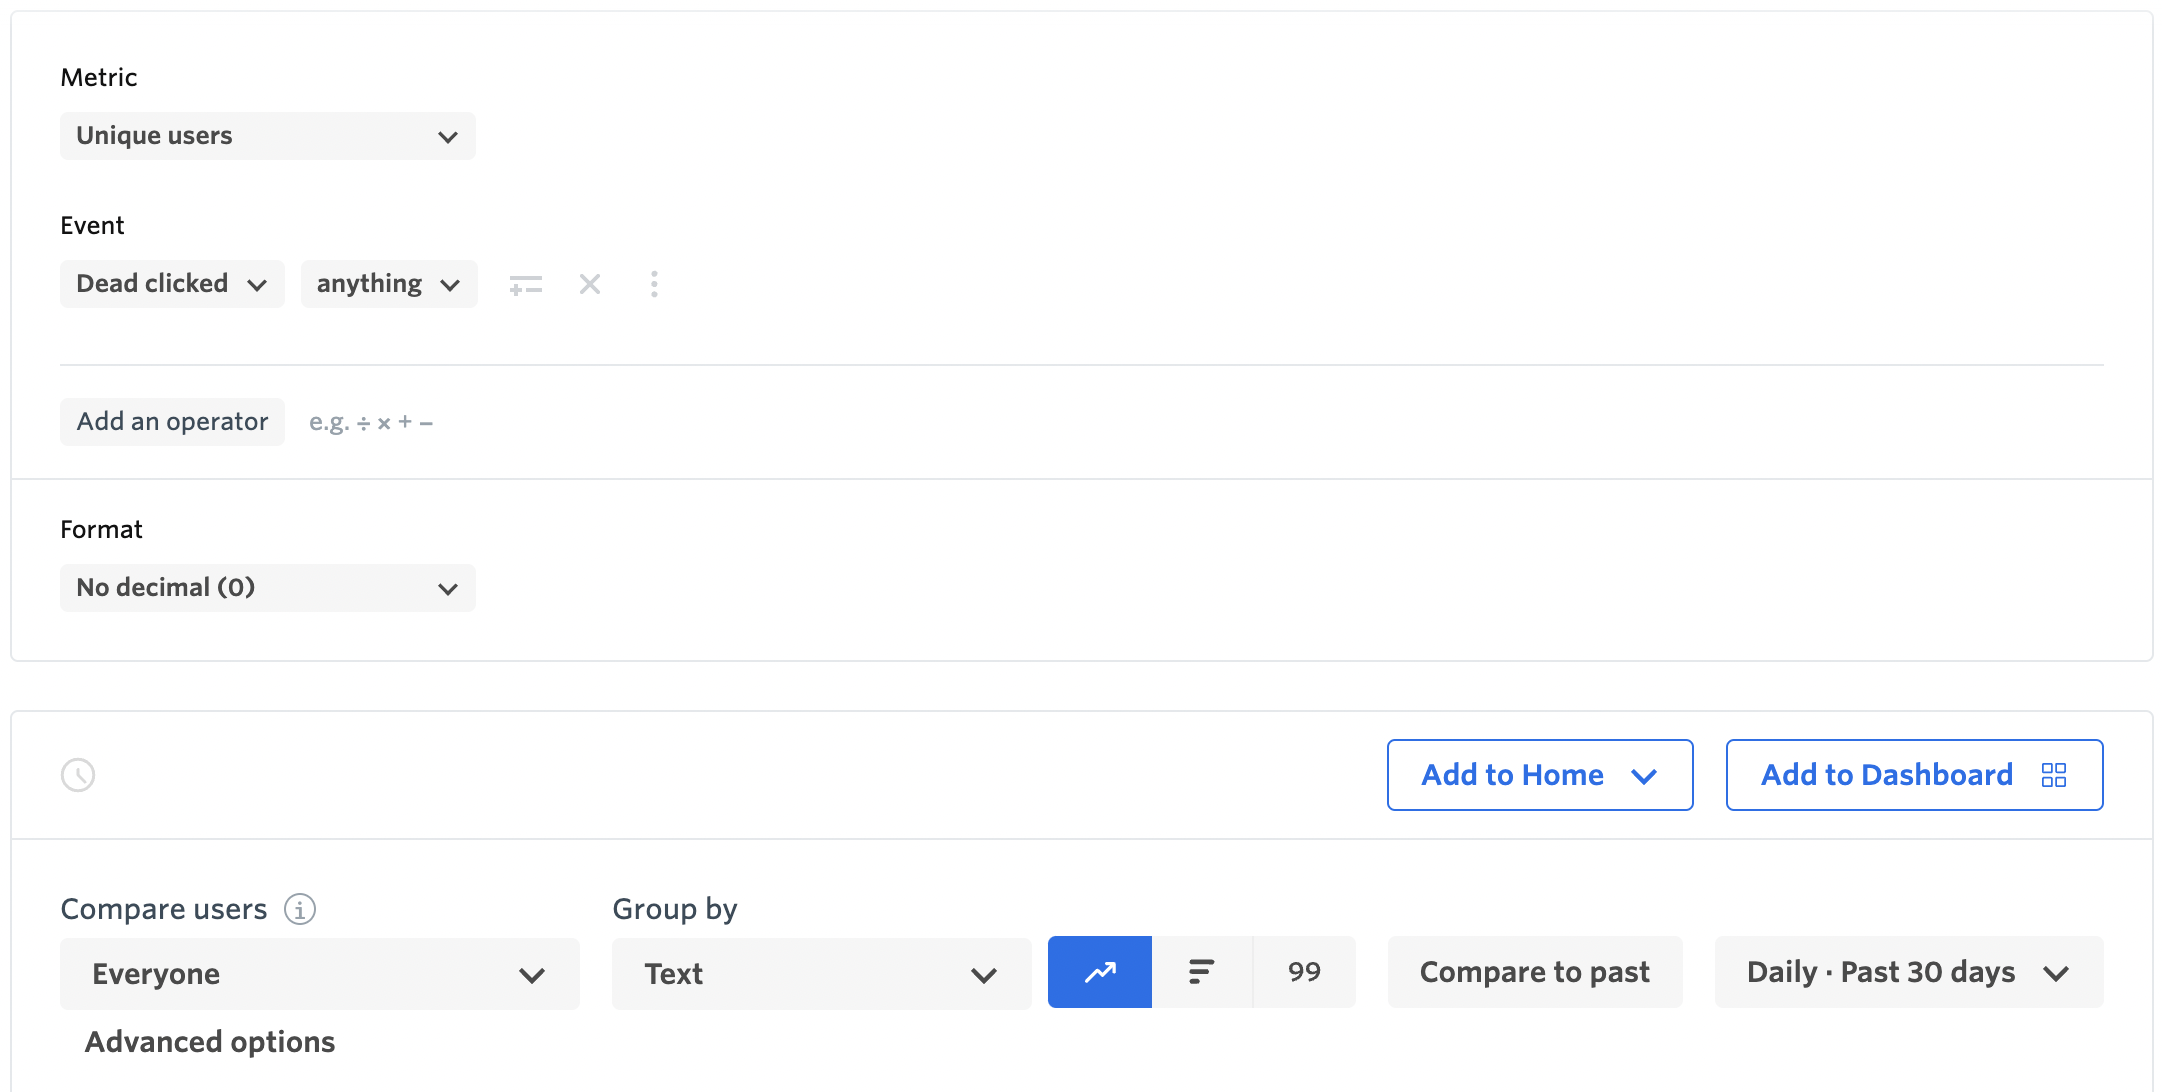Open the Daily · Past 30 days dropdown
Image resolution: width=2162 pixels, height=1092 pixels.
1908,972
